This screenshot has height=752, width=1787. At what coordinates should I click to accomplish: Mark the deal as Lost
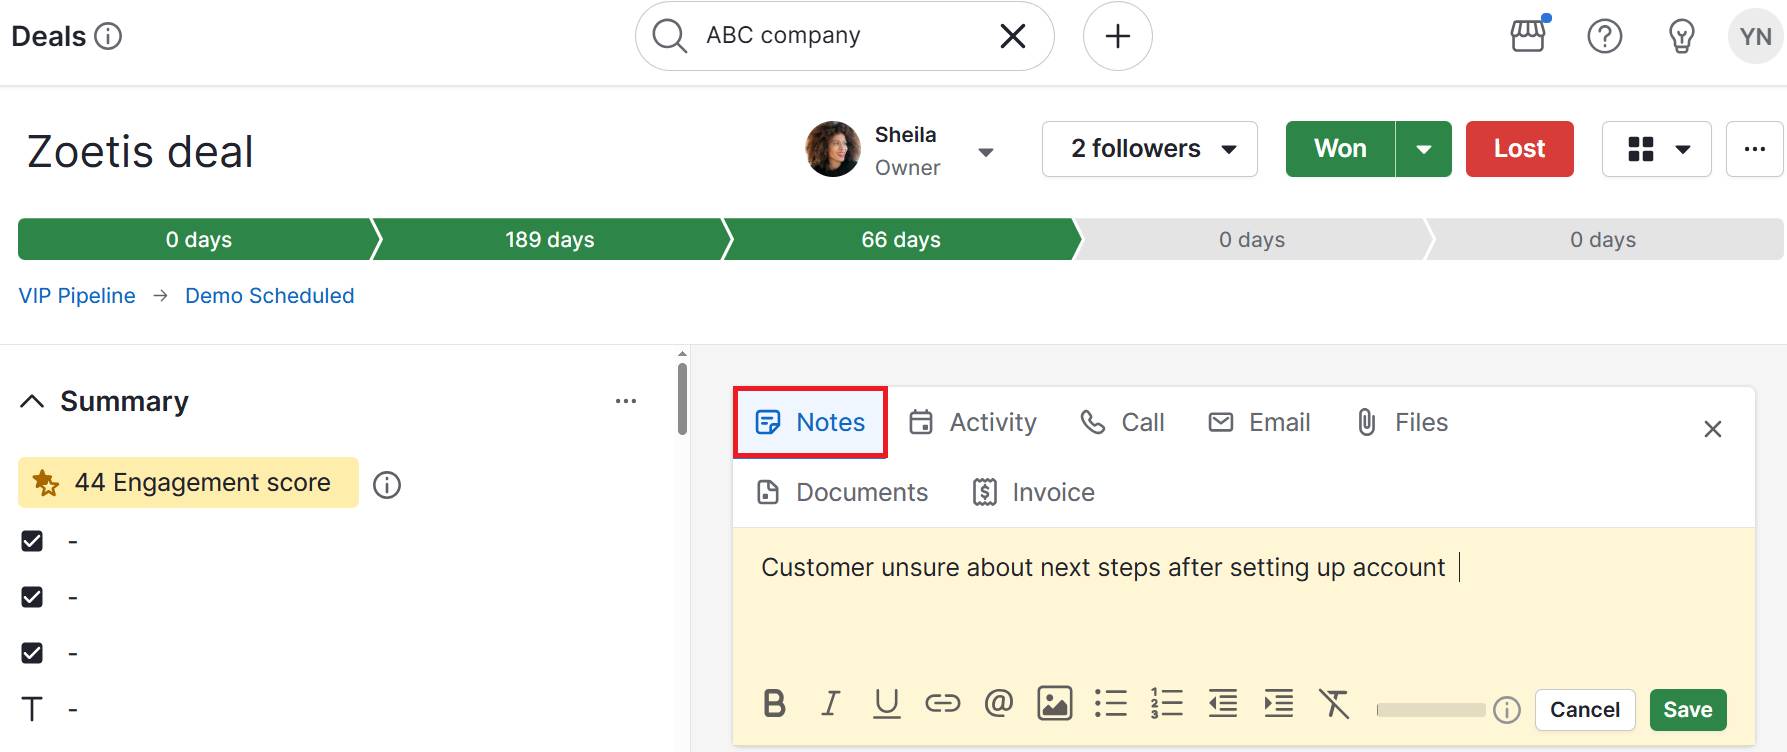click(1520, 149)
